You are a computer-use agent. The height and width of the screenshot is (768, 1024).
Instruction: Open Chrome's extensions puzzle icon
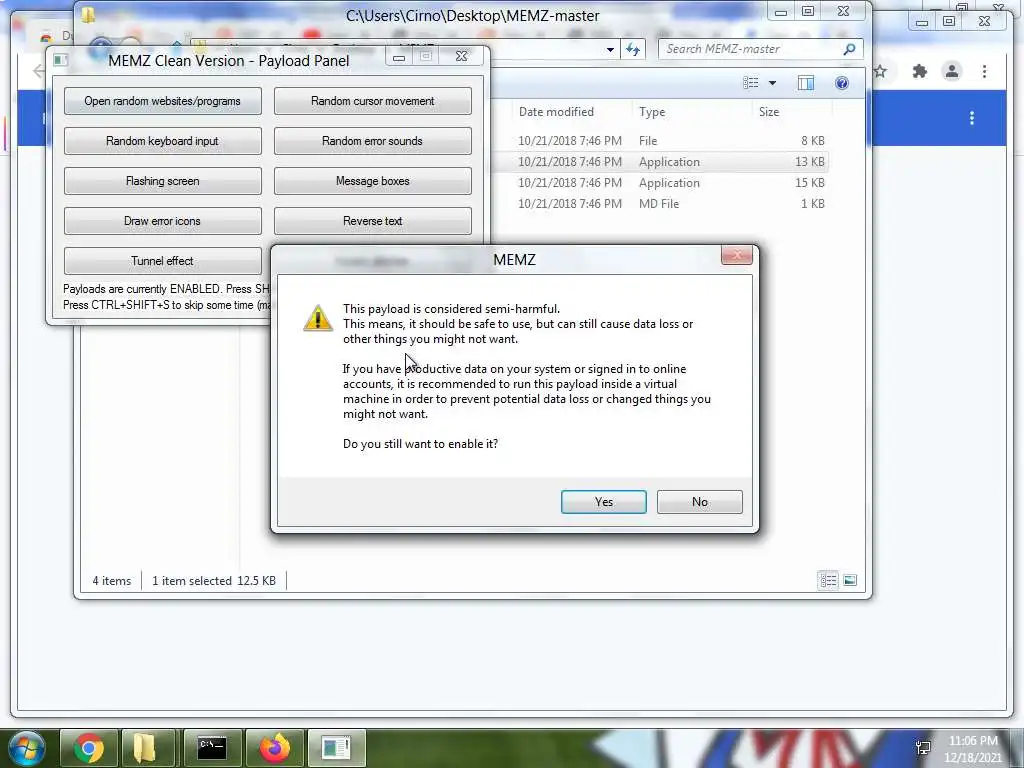(920, 71)
